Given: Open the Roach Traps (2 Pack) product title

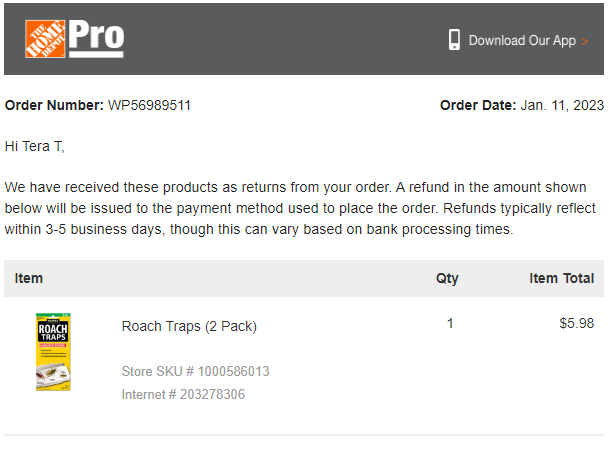Looking at the screenshot, I should 189,326.
